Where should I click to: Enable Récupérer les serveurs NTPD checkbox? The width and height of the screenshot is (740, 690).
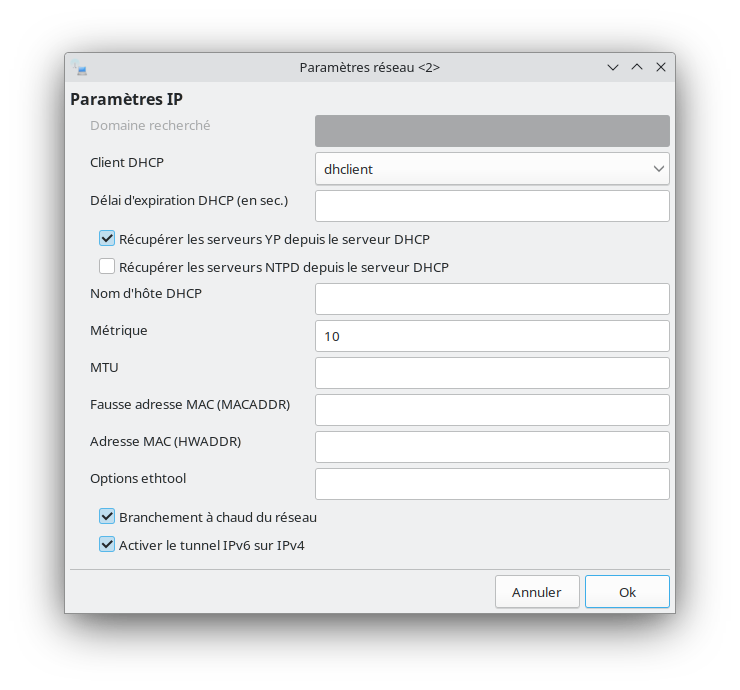pyautogui.click(x=107, y=266)
